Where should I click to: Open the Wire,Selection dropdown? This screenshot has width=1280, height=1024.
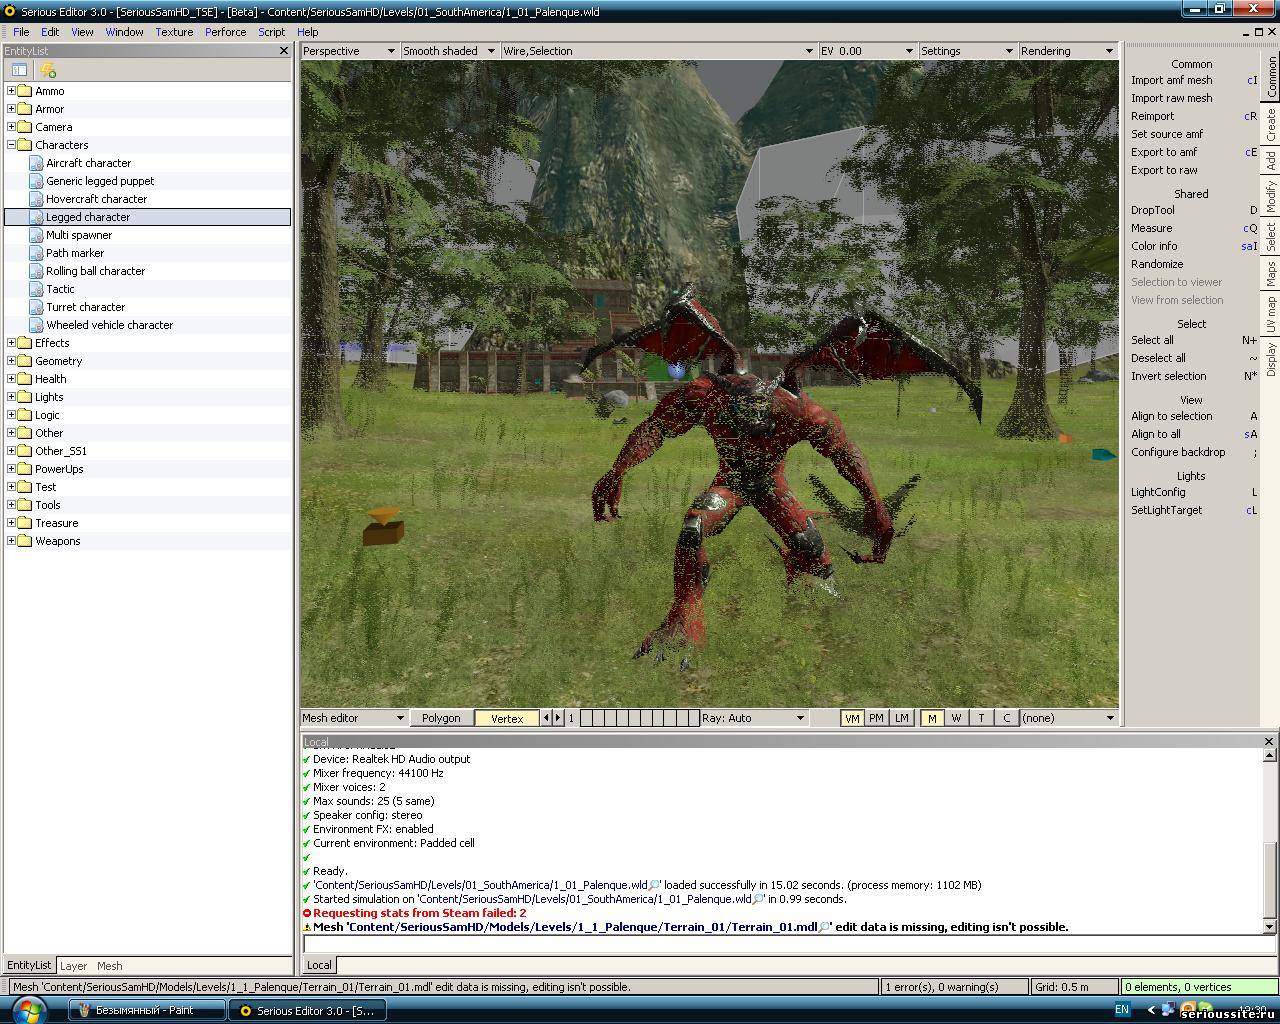tap(658, 51)
